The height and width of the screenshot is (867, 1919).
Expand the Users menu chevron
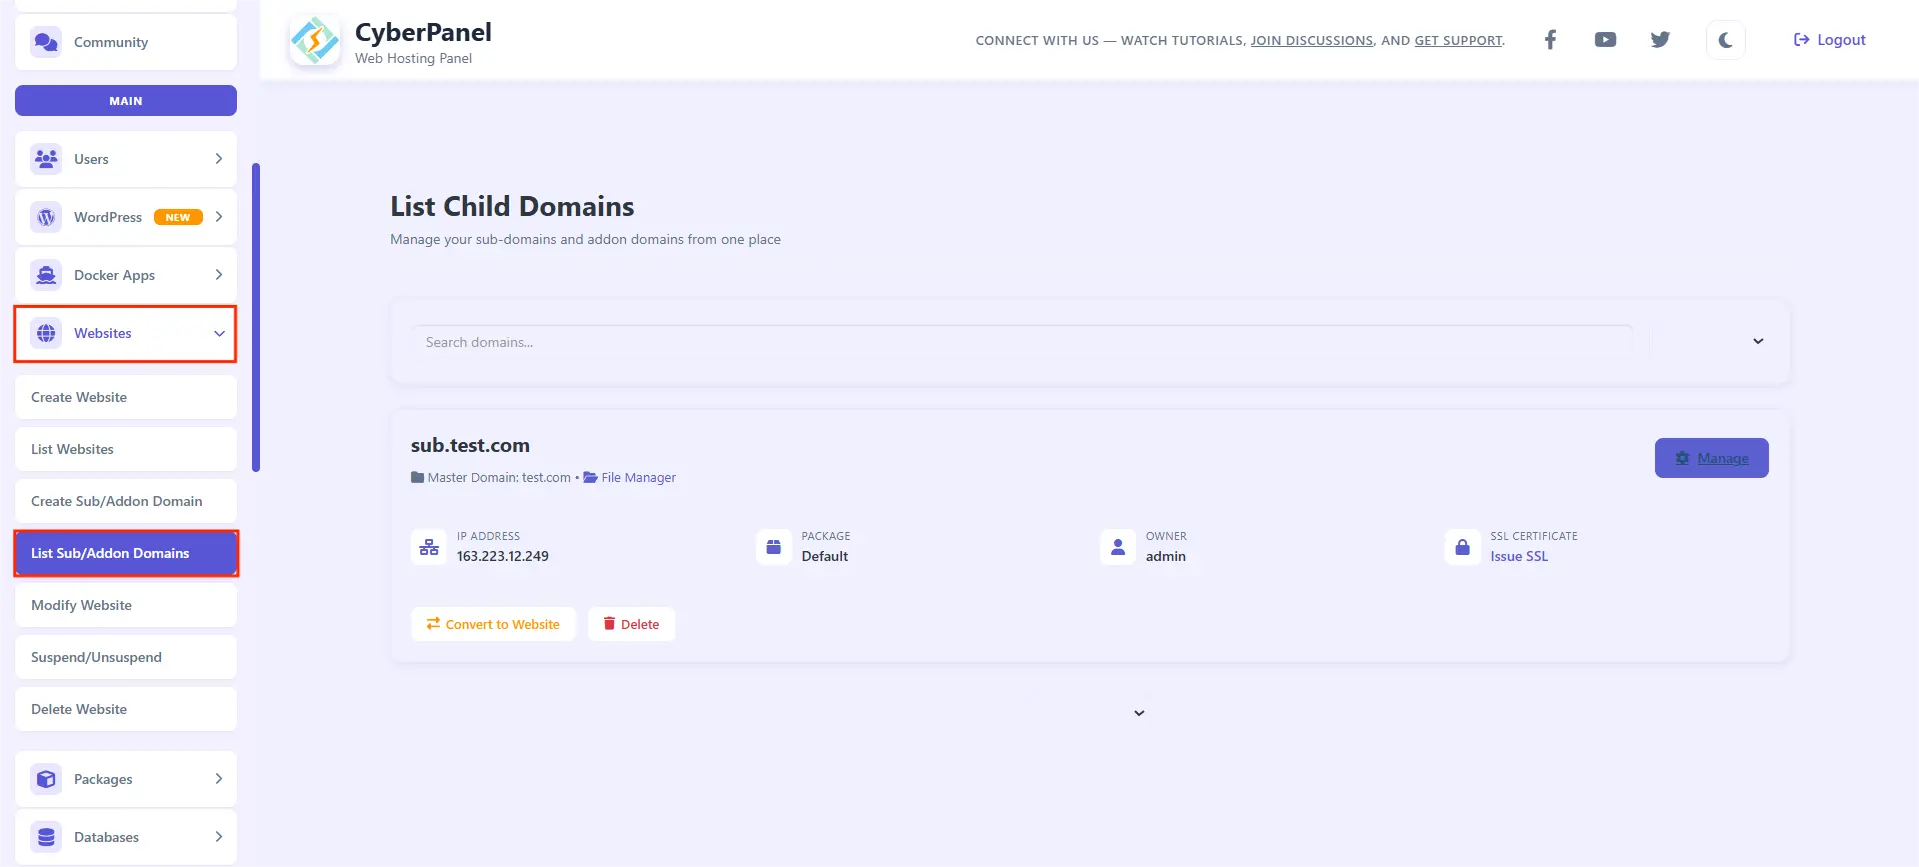(219, 159)
